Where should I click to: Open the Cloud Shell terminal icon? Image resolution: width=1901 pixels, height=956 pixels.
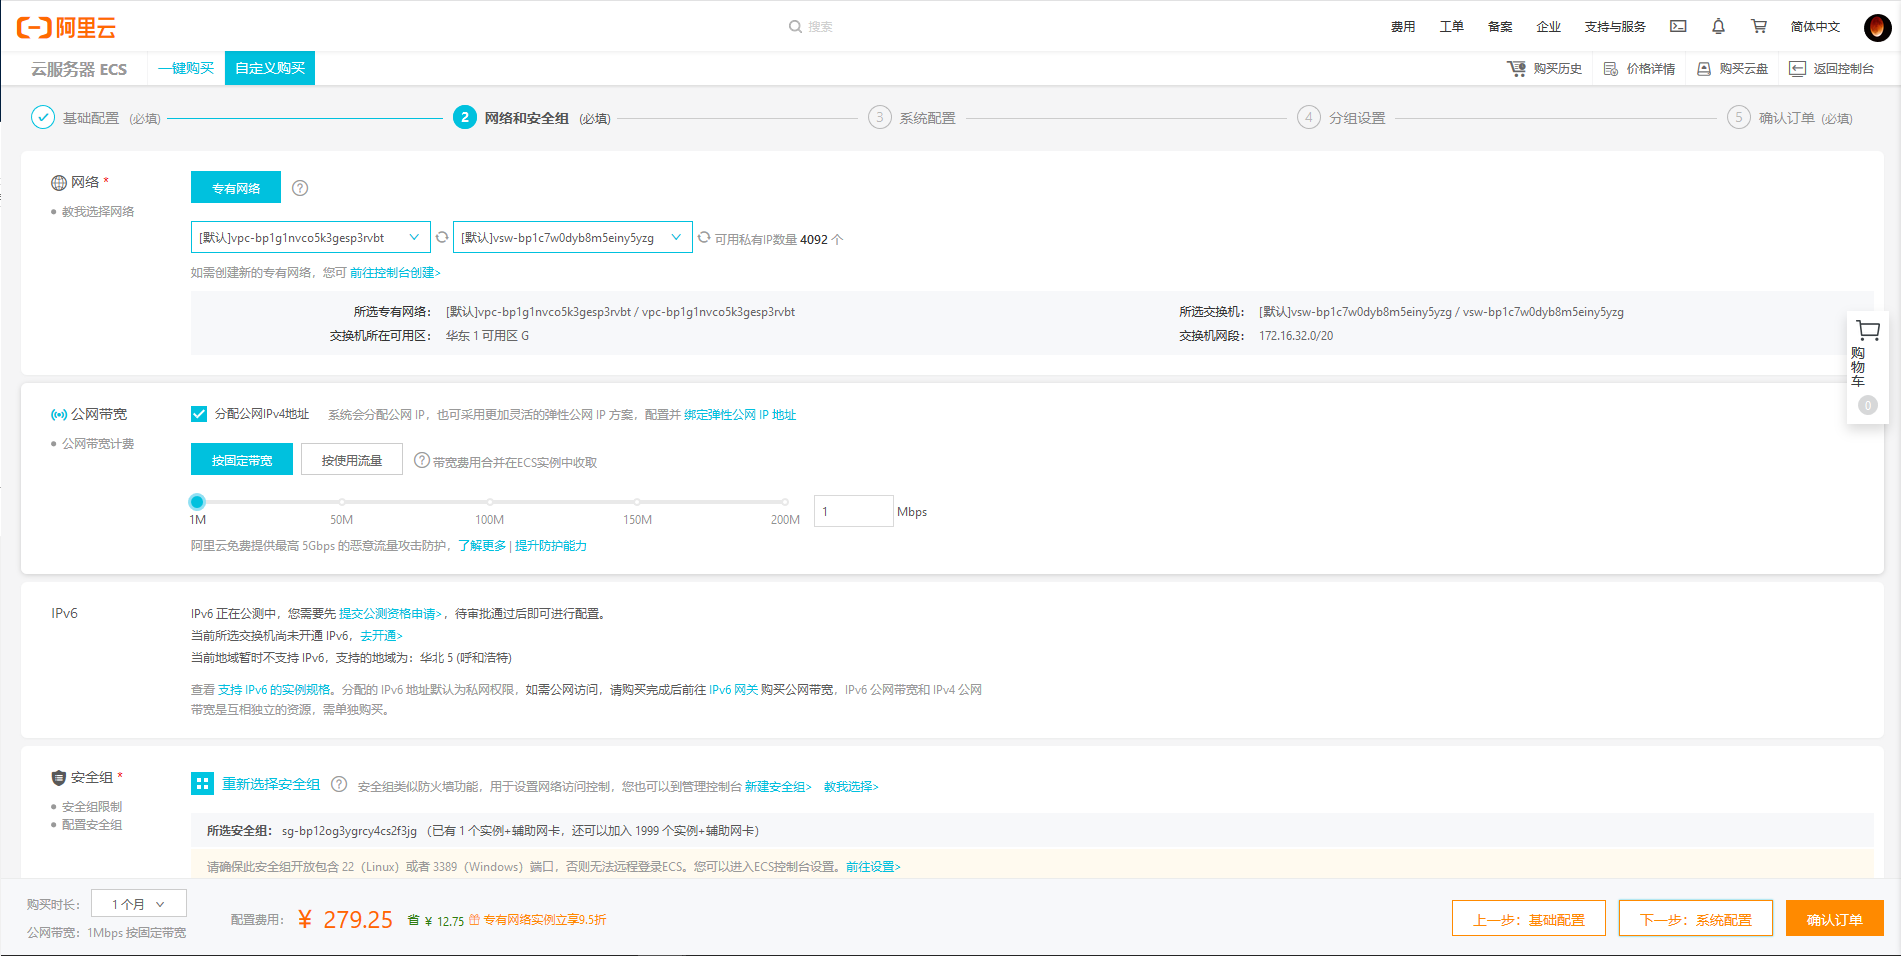[1678, 27]
